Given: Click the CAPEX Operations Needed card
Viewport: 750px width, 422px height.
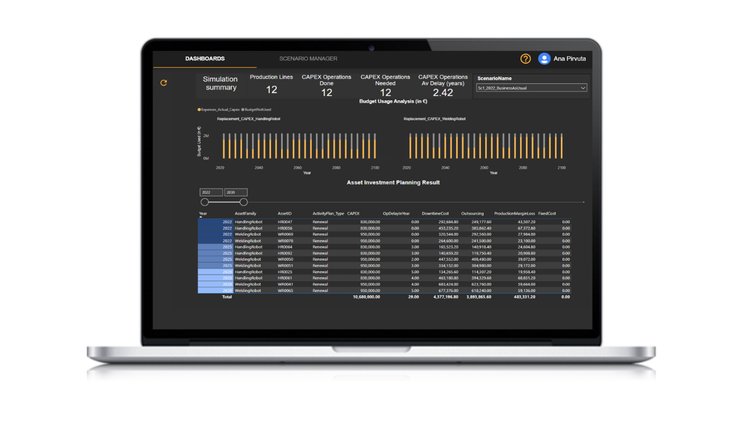Looking at the screenshot, I should [385, 86].
